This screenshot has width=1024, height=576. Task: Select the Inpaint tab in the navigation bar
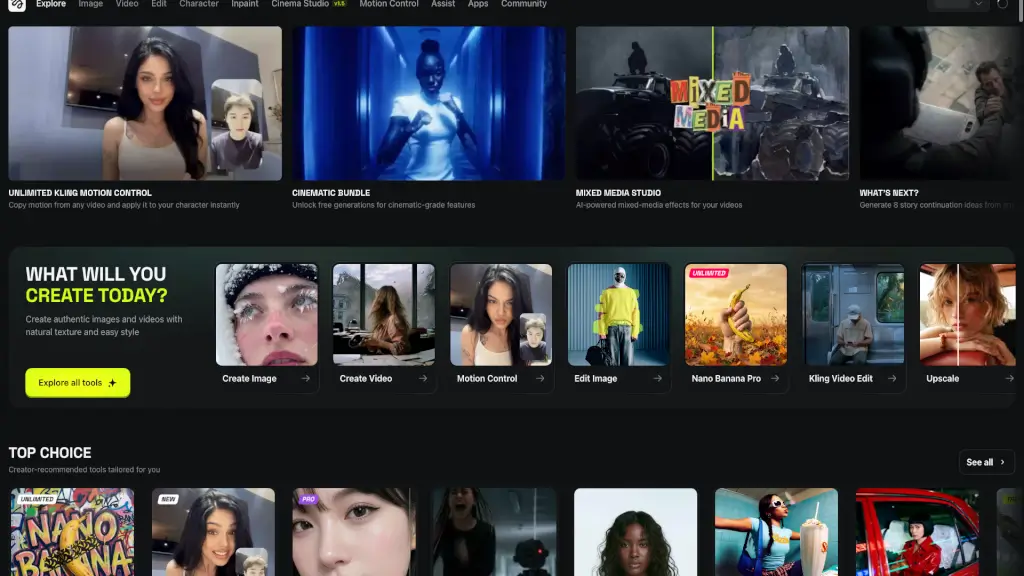click(244, 4)
